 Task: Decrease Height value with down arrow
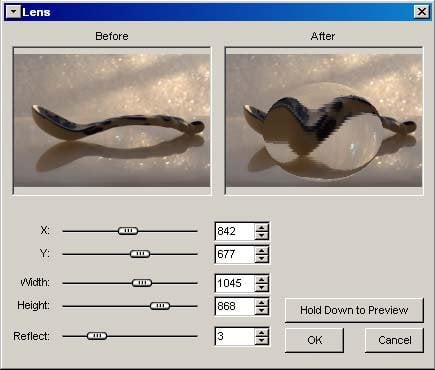click(x=262, y=310)
